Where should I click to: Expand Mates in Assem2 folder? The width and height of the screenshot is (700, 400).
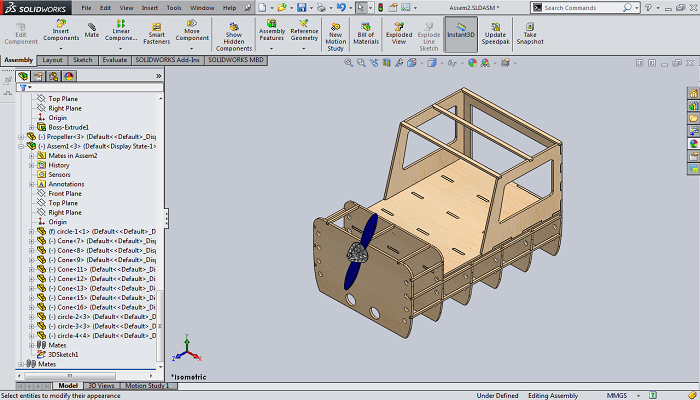pyautogui.click(x=31, y=155)
